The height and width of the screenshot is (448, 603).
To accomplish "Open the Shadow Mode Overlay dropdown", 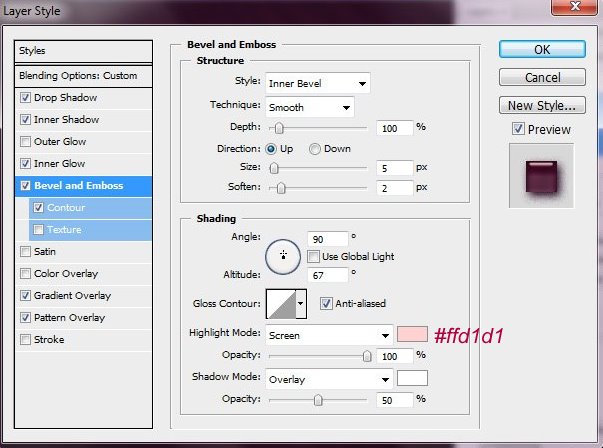I will pos(328,379).
